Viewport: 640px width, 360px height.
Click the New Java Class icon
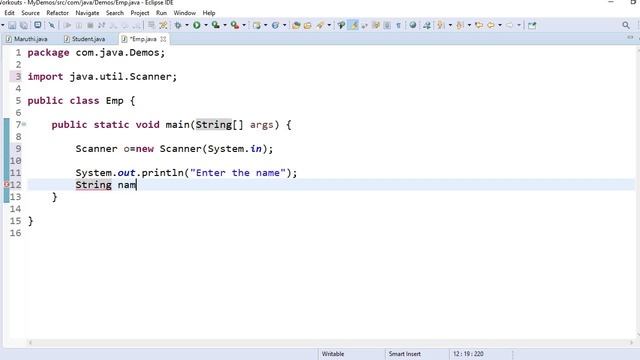pyautogui.click(x=276, y=25)
